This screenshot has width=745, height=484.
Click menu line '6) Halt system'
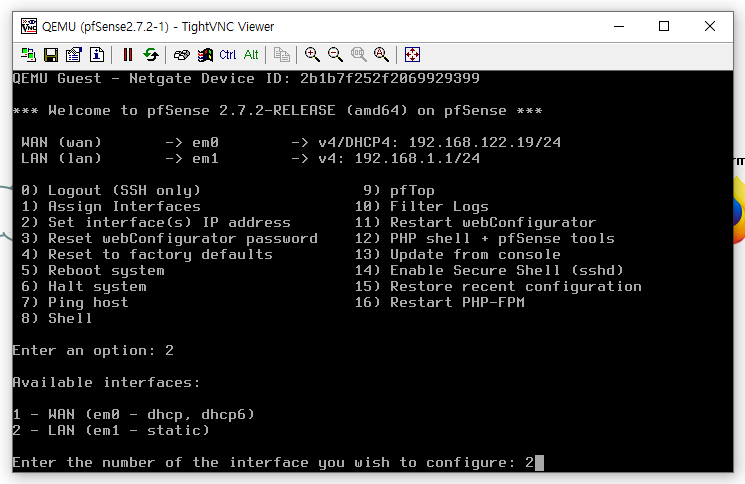84,286
